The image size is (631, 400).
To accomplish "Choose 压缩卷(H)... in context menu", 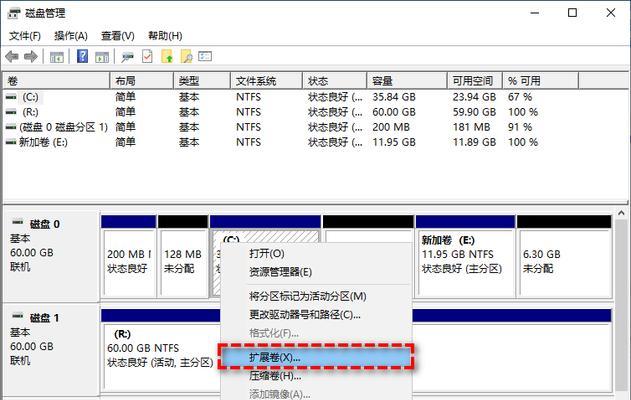I will pos(316,376).
